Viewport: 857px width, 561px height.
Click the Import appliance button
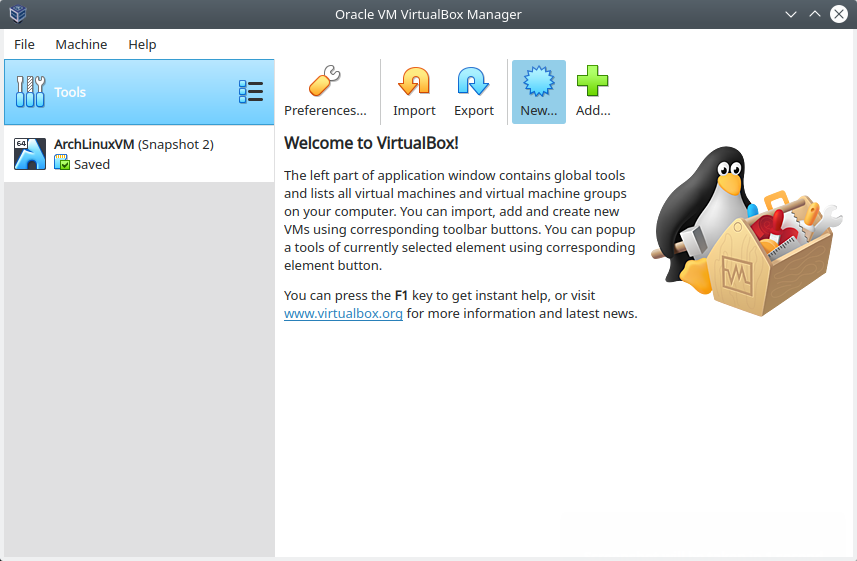pos(414,92)
